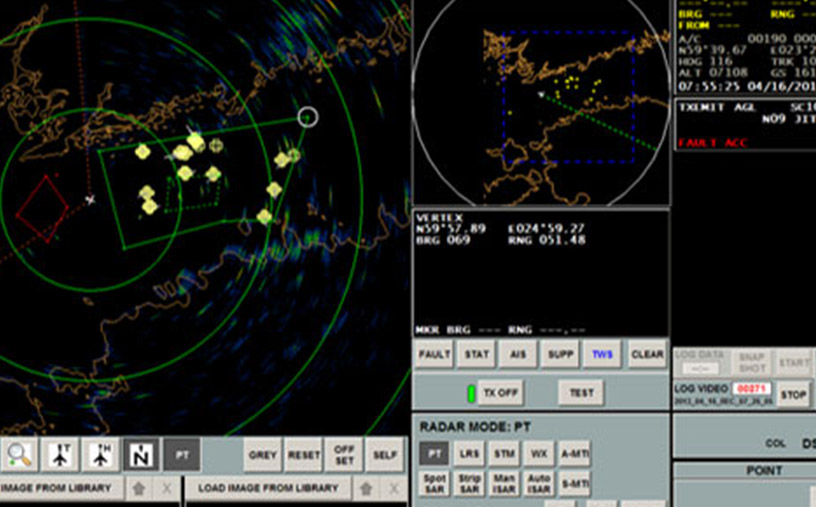The height and width of the screenshot is (507, 816).
Task: Run the radar TEST button
Action: [x=581, y=392]
